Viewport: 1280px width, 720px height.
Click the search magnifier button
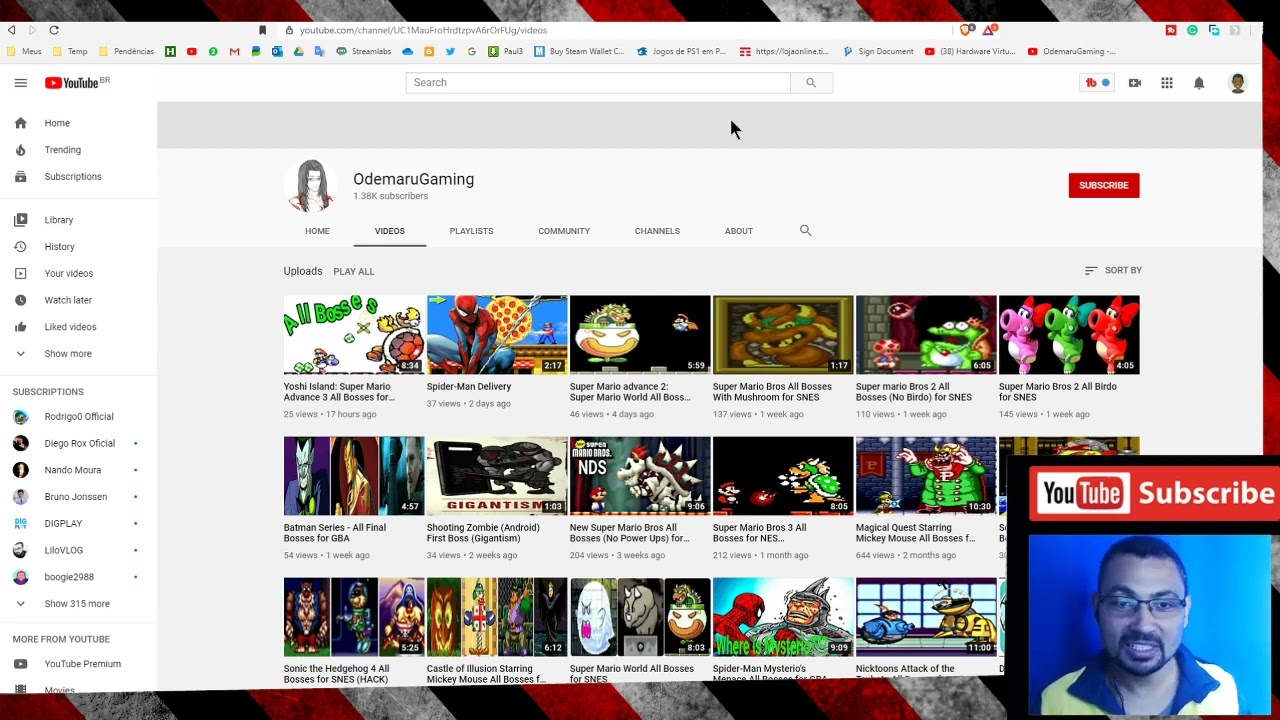click(x=811, y=83)
